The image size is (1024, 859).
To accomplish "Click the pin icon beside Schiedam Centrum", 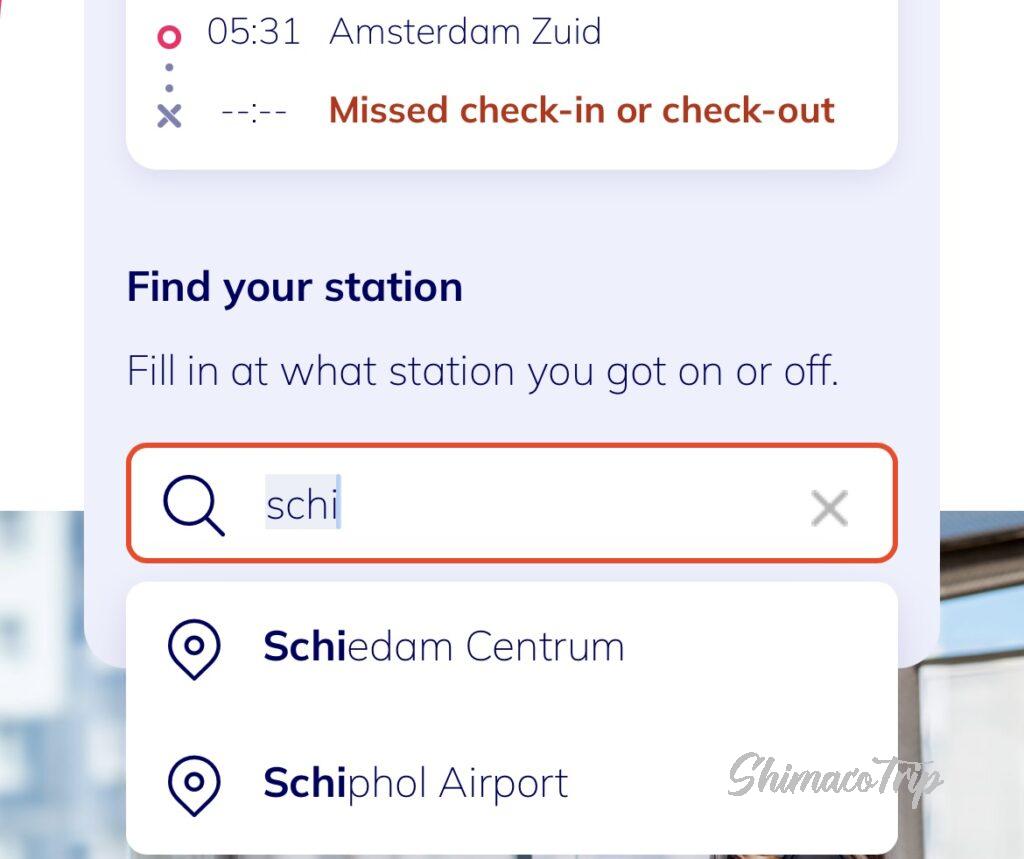I will 194,648.
